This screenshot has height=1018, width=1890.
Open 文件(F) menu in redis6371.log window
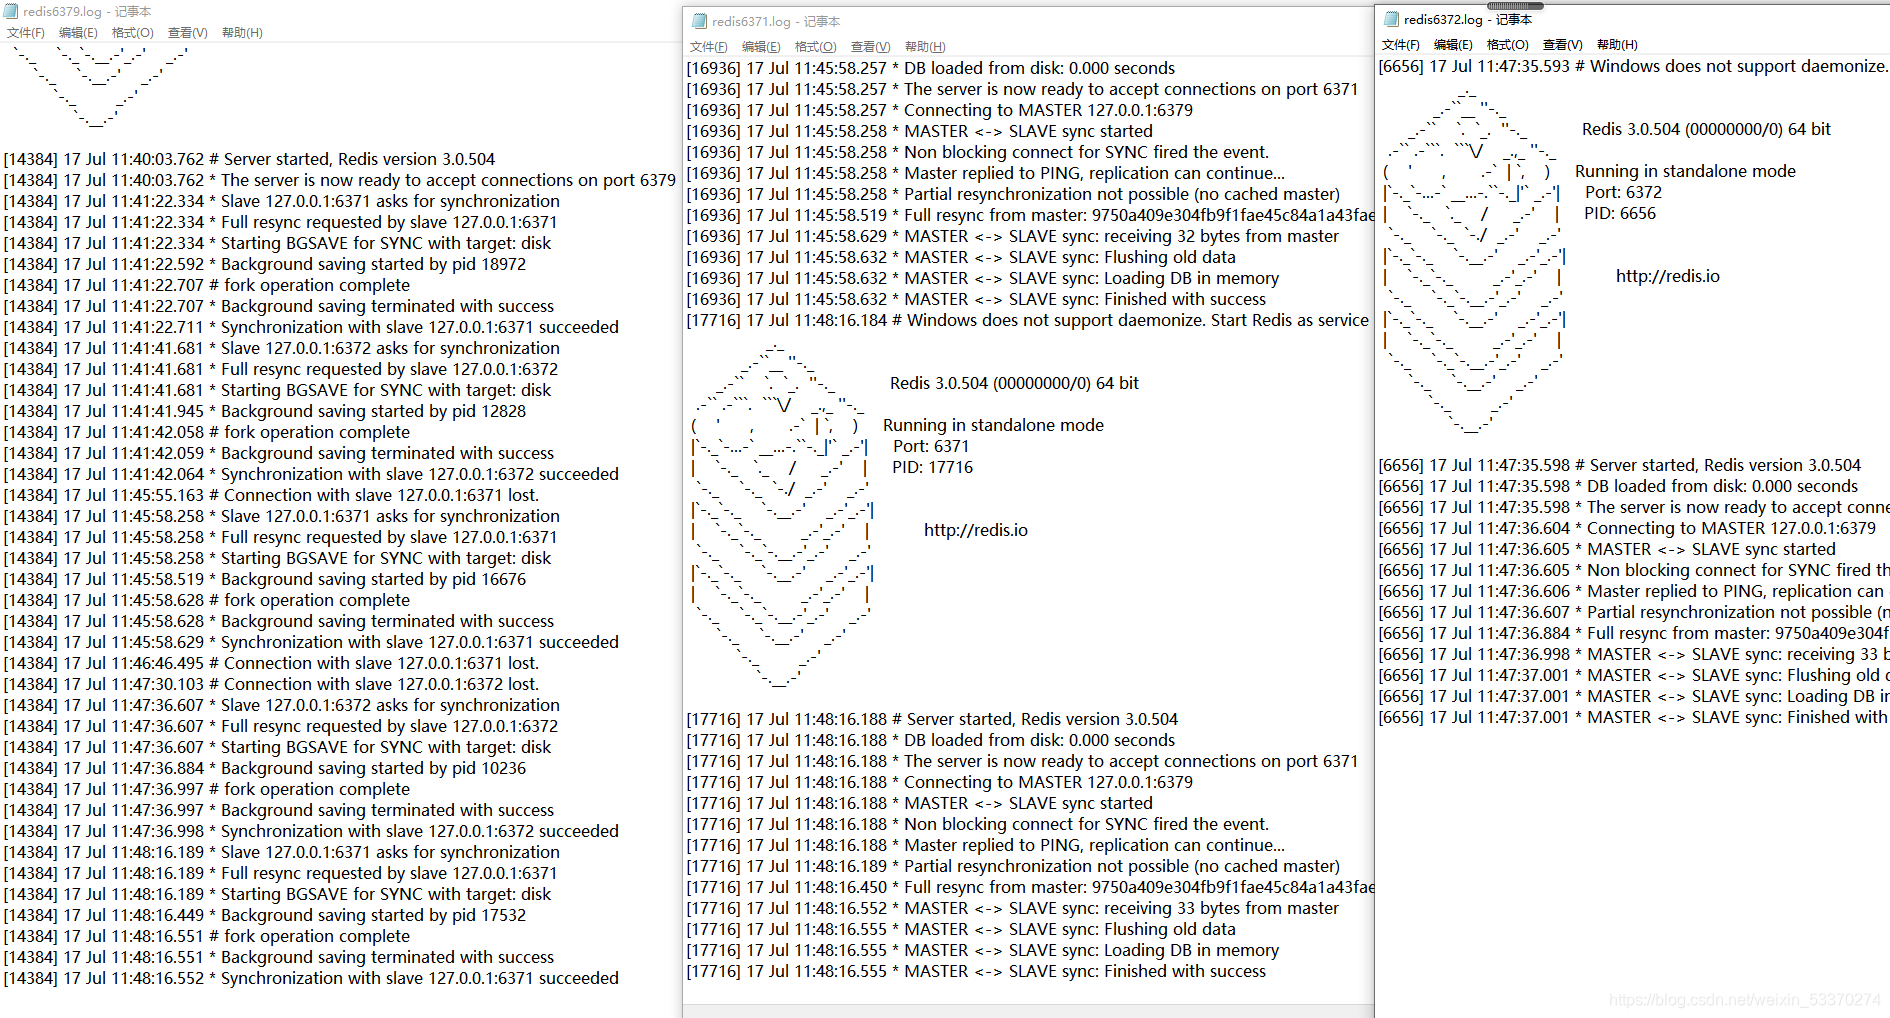(709, 47)
